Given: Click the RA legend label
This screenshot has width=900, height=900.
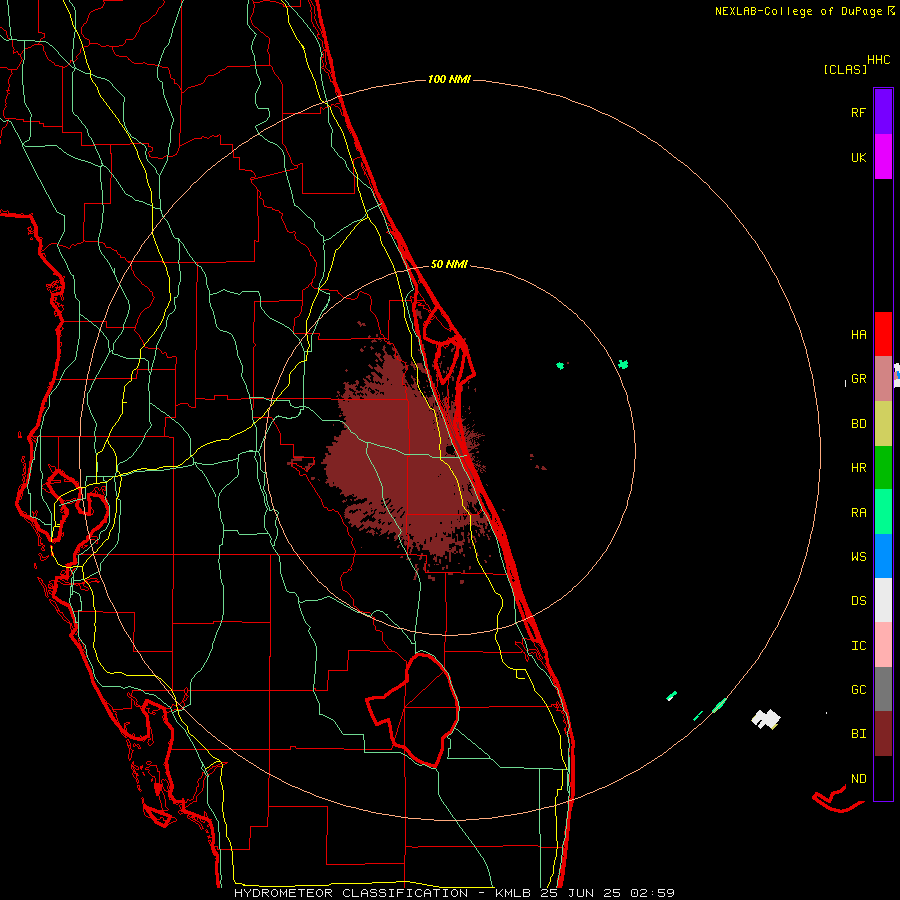Looking at the screenshot, I should 858,513.
